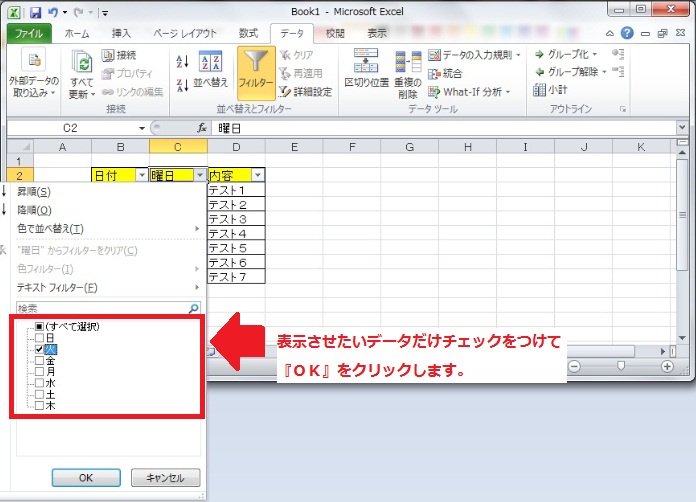Switch to the 数式 tab
Image resolution: width=696 pixels, height=502 pixels.
249,33
